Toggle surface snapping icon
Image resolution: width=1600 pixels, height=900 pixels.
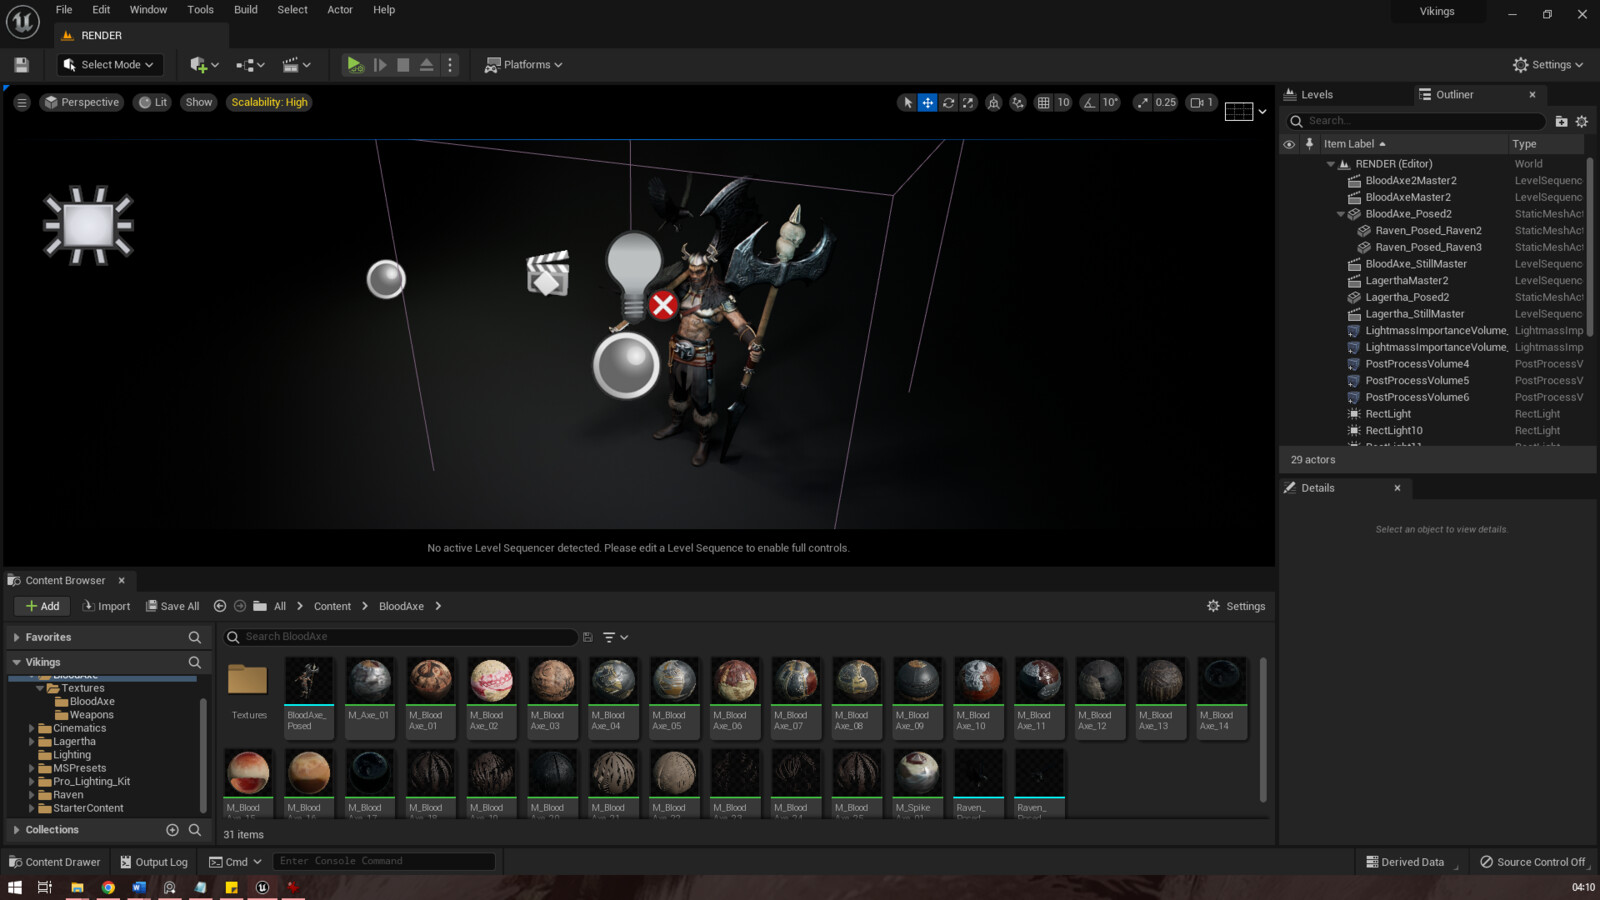pyautogui.click(x=1018, y=102)
